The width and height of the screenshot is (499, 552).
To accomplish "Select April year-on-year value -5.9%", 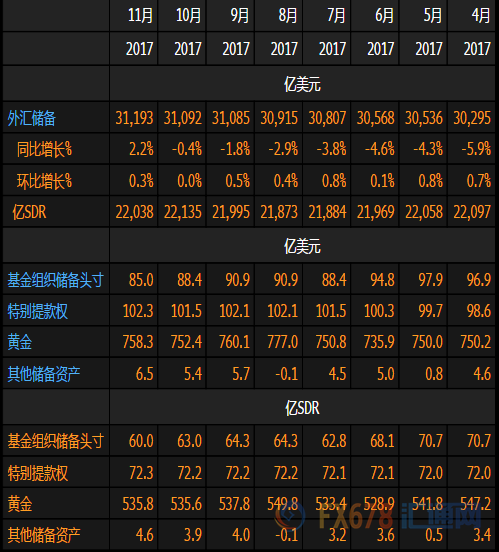I will tap(476, 149).
